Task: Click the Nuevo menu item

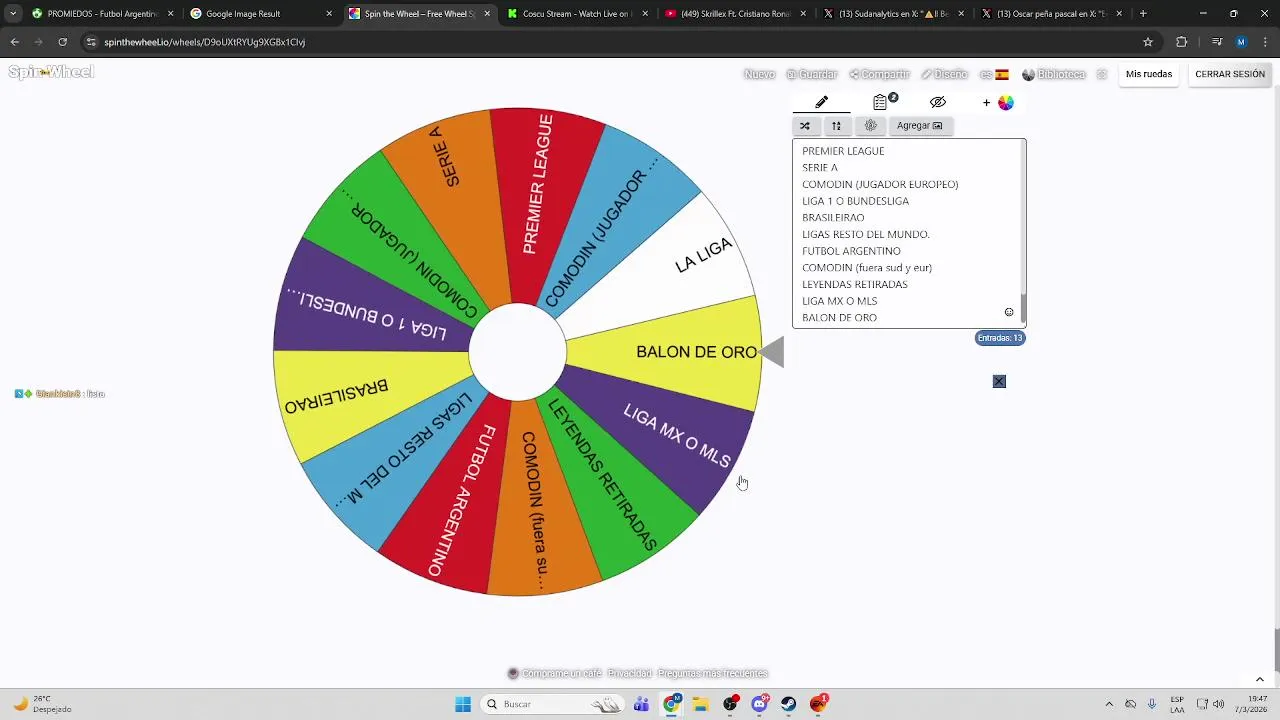Action: pos(759,74)
